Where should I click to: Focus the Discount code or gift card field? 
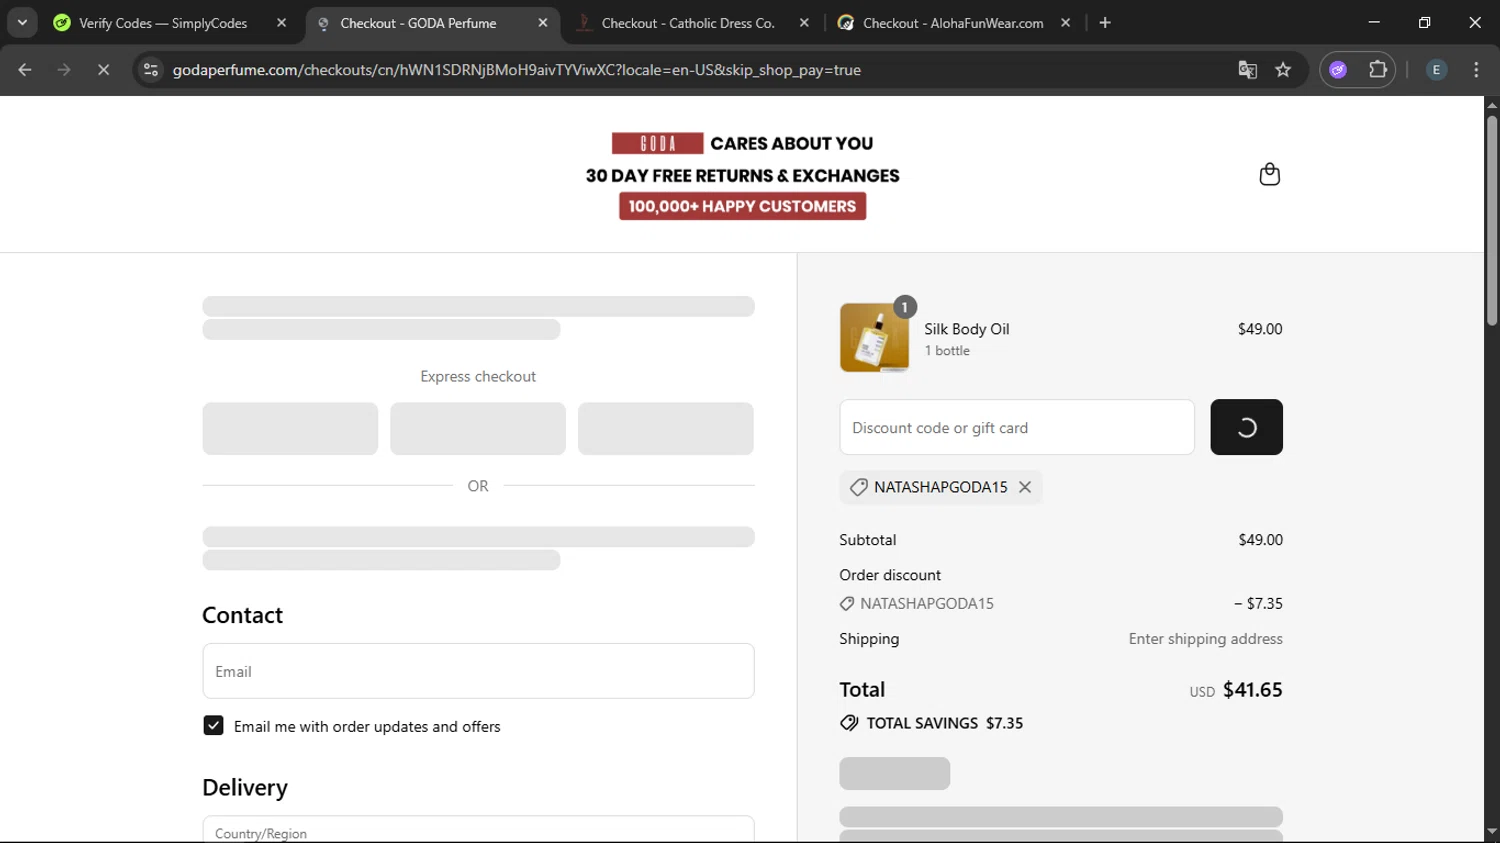coord(1017,427)
